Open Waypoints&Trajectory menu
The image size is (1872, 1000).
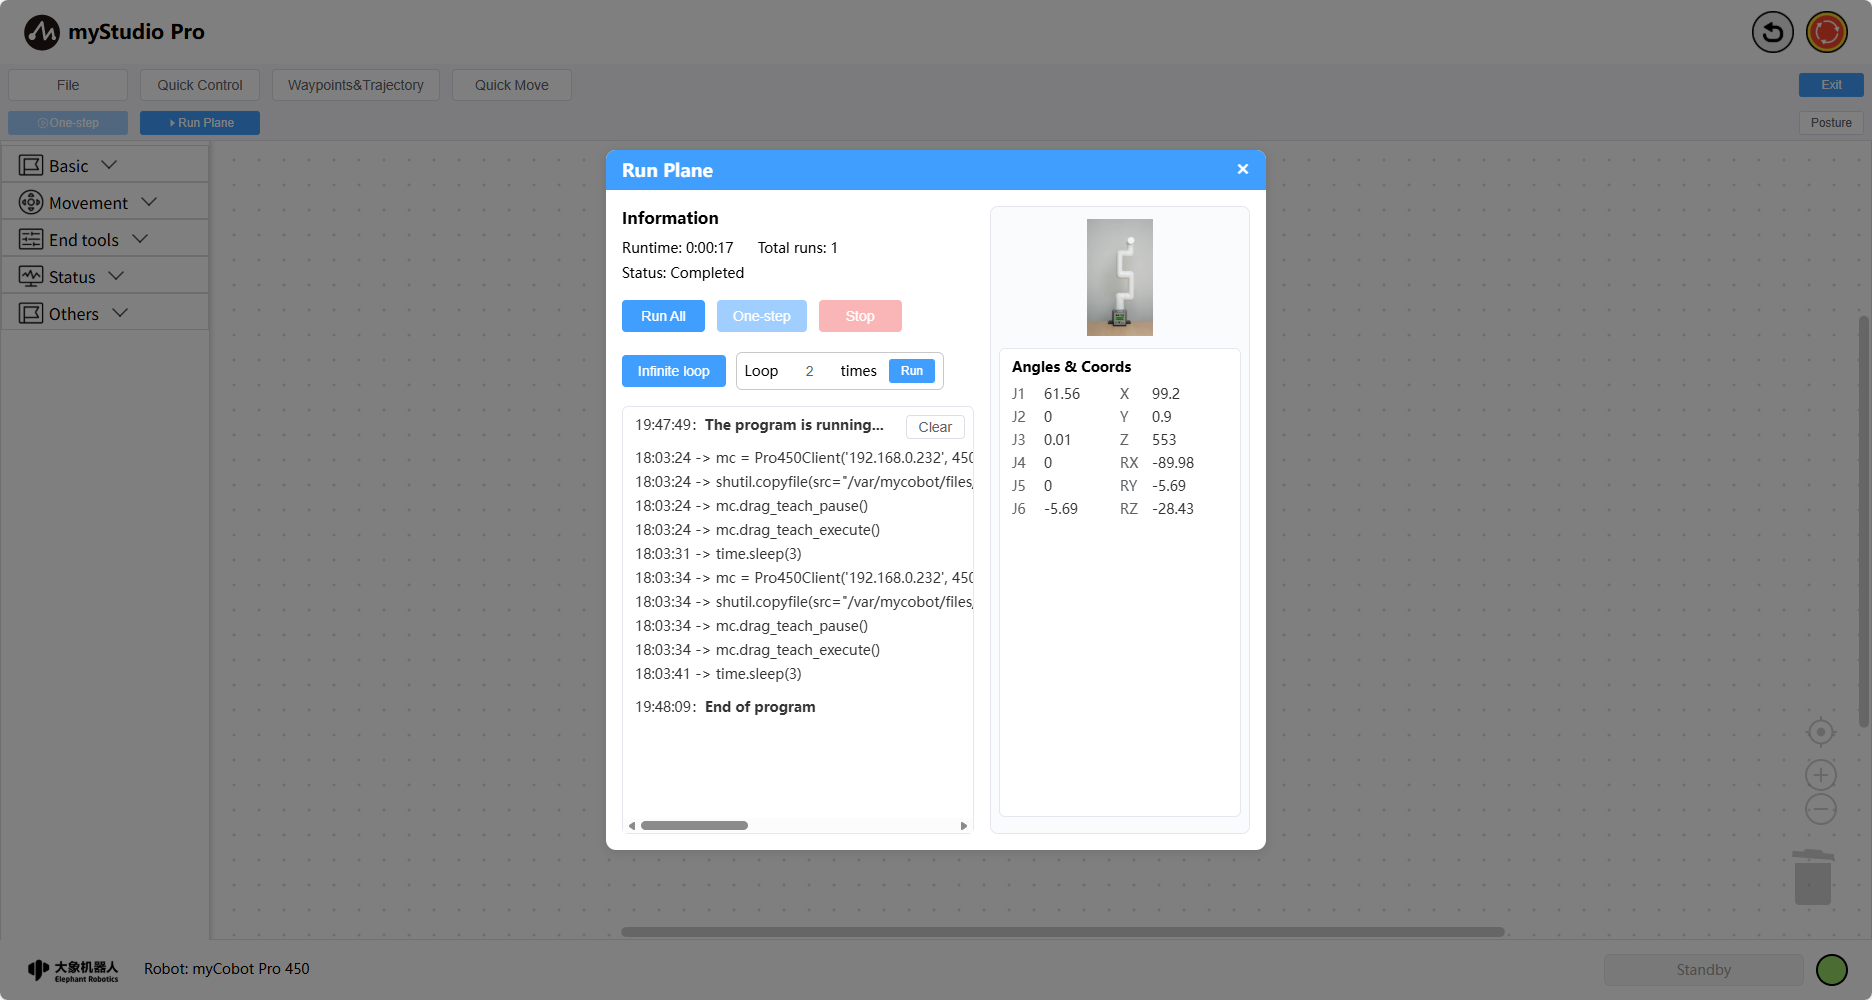coord(355,85)
